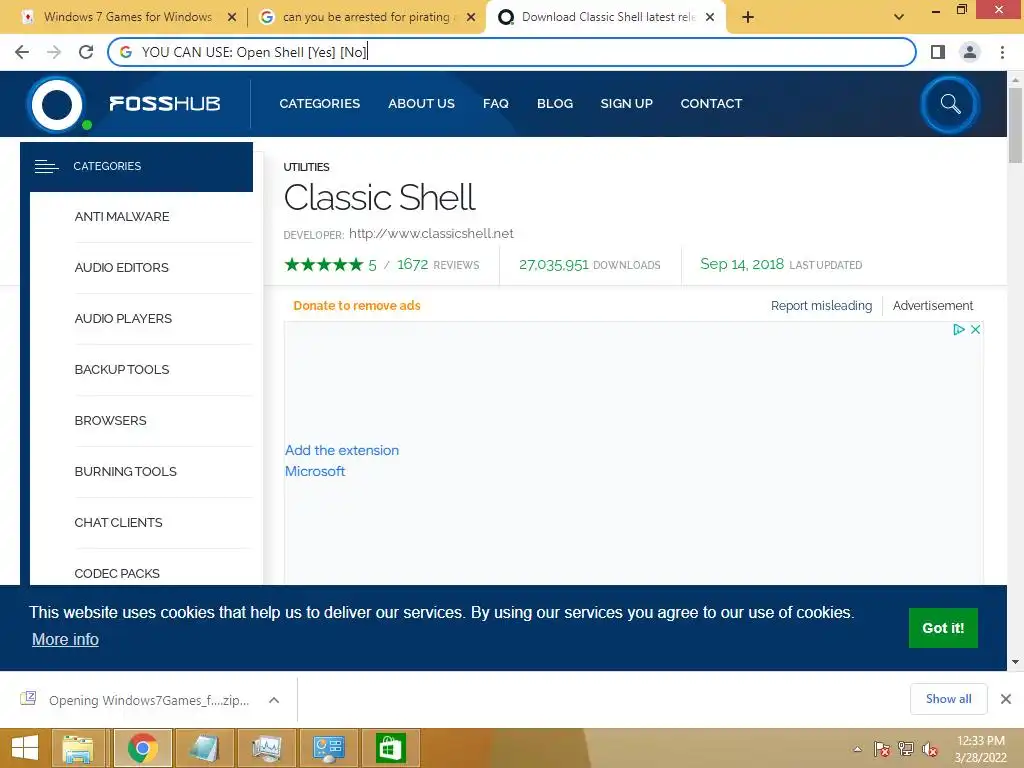Click the browser back arrow
Image resolution: width=1024 pixels, height=768 pixels.
[22, 52]
